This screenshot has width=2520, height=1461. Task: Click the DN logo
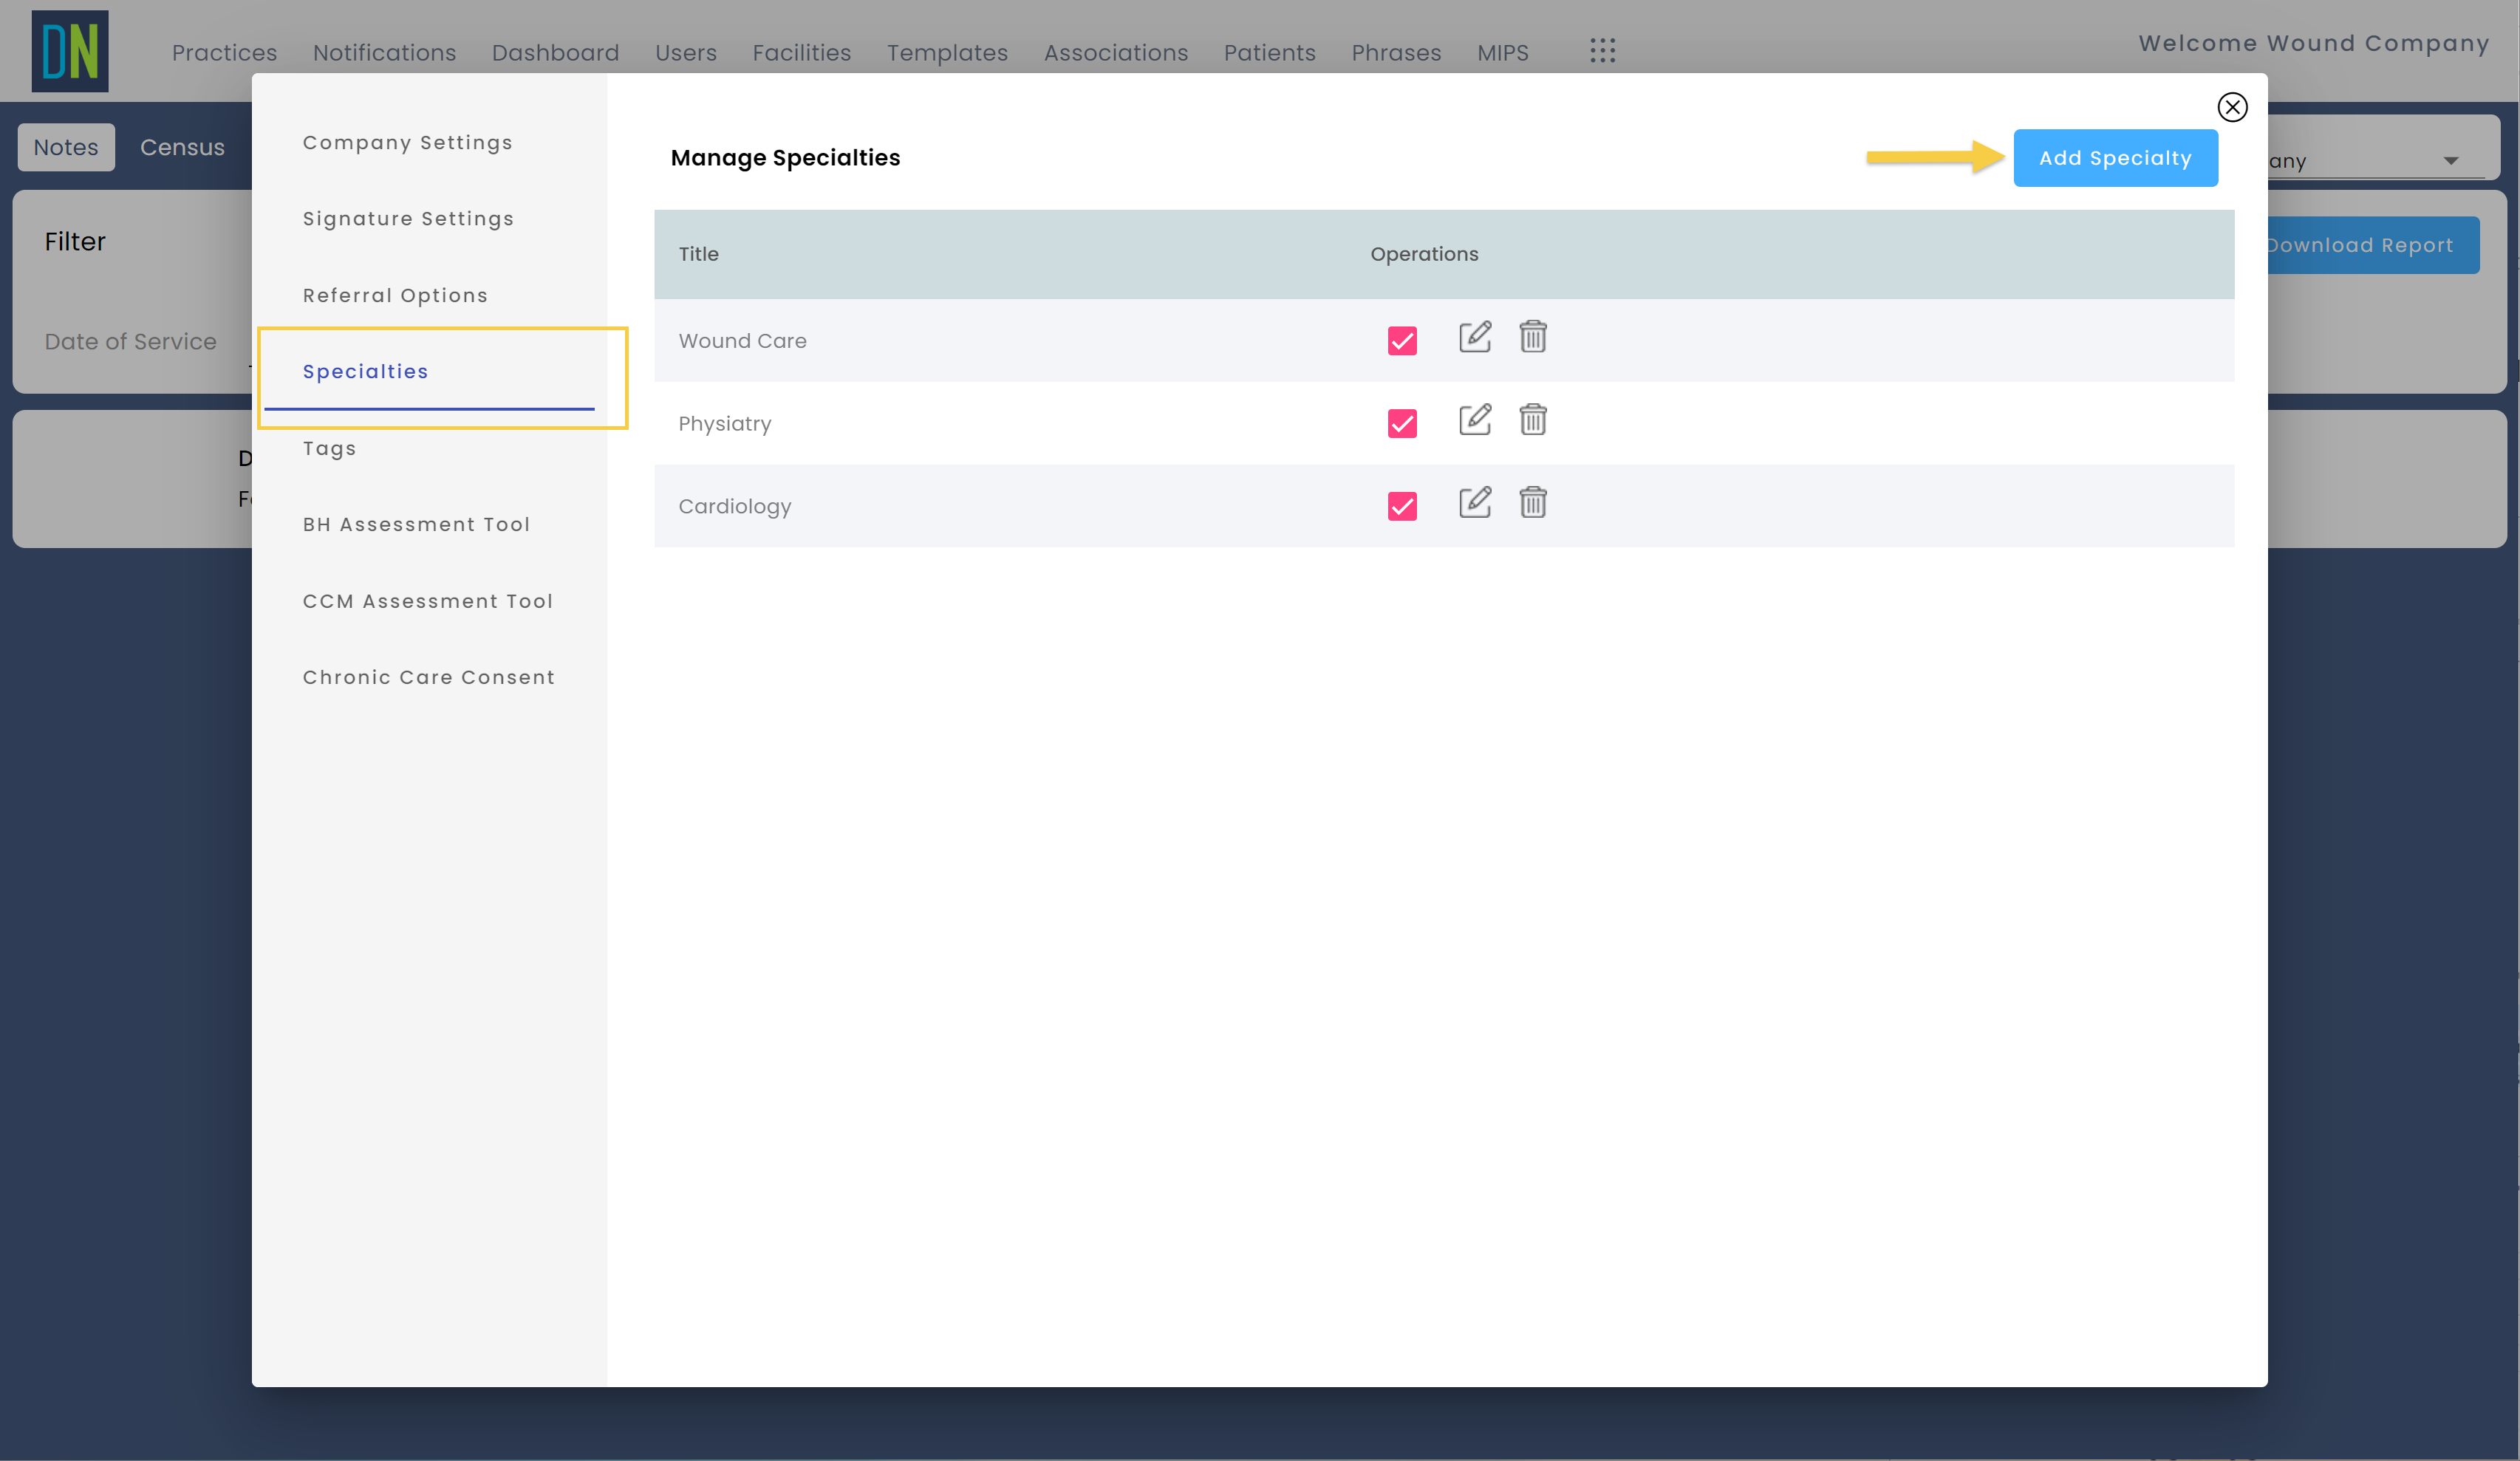pyautogui.click(x=70, y=51)
